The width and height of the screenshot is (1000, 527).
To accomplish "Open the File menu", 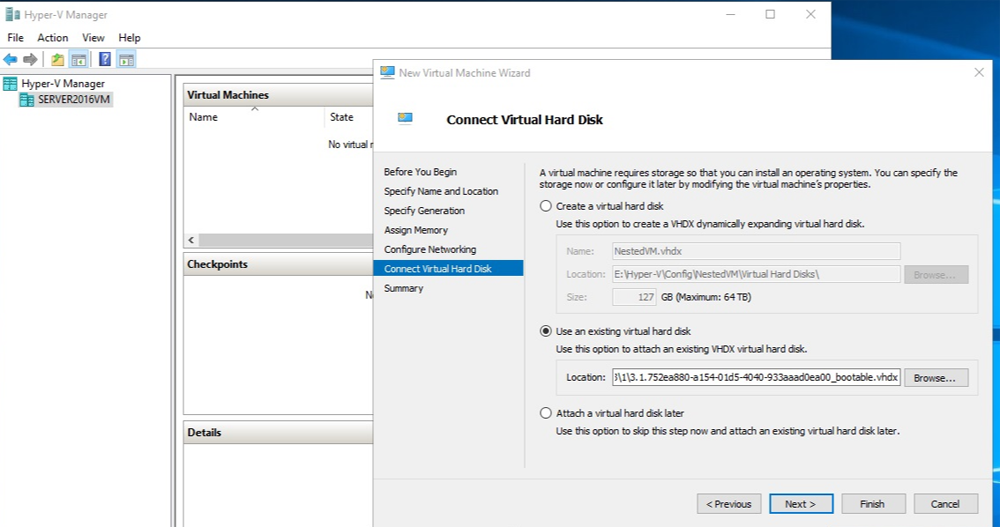I will click(15, 38).
